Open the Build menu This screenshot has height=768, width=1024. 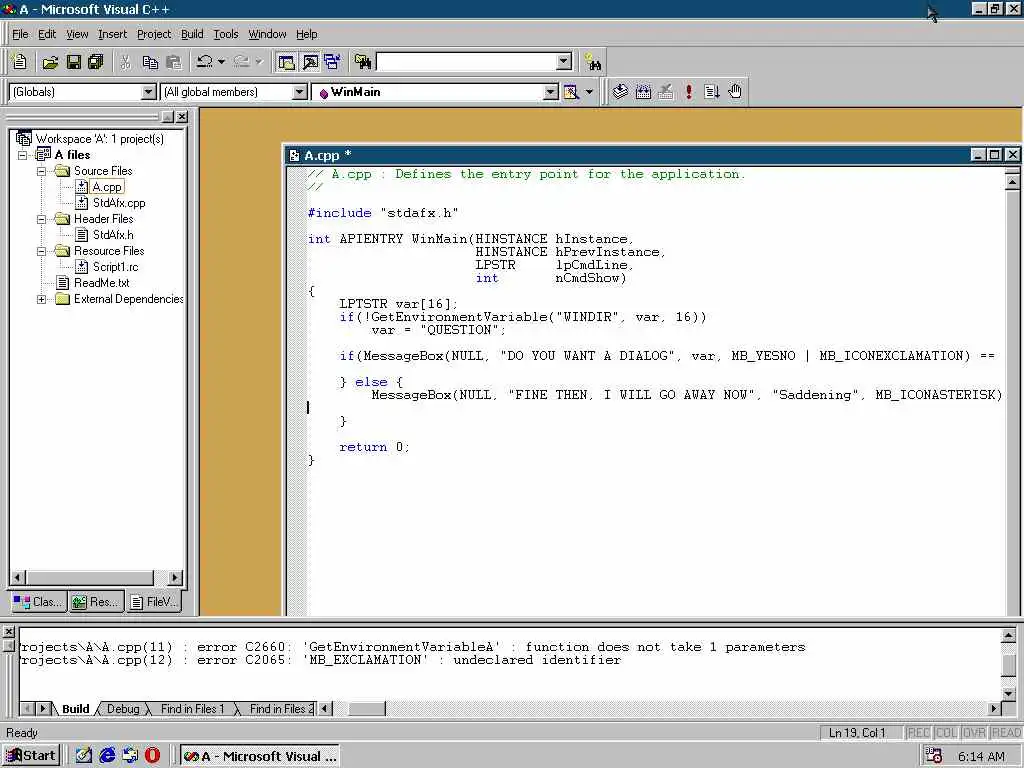coord(192,34)
